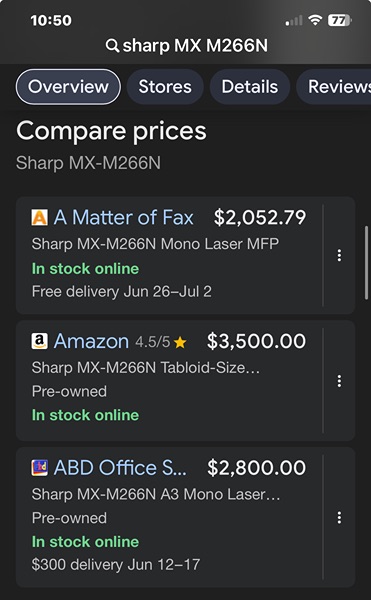Viewport: 371px width, 600px height.
Task: Open the Amazon seller link
Action: [x=91, y=341]
